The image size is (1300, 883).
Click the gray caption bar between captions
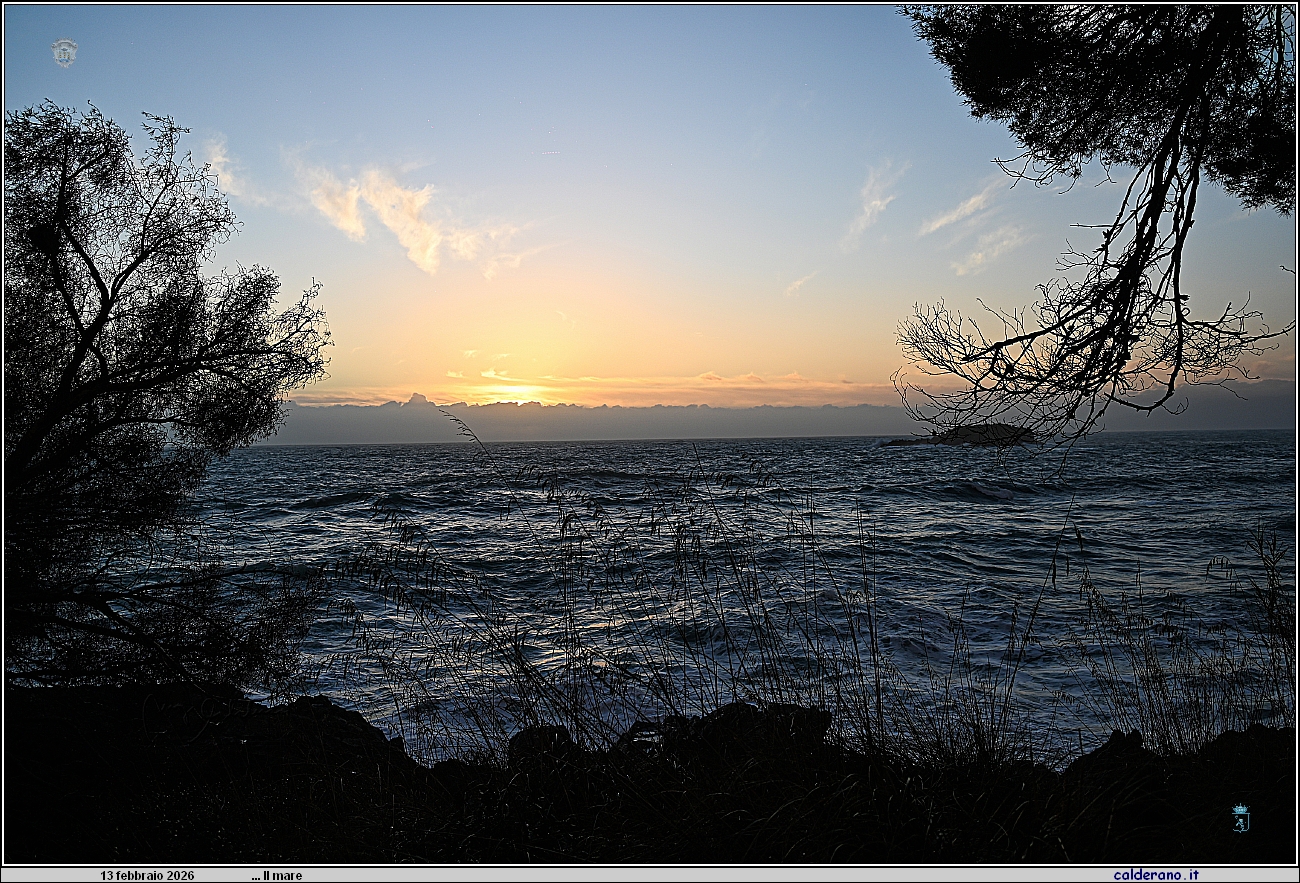(x=700, y=875)
